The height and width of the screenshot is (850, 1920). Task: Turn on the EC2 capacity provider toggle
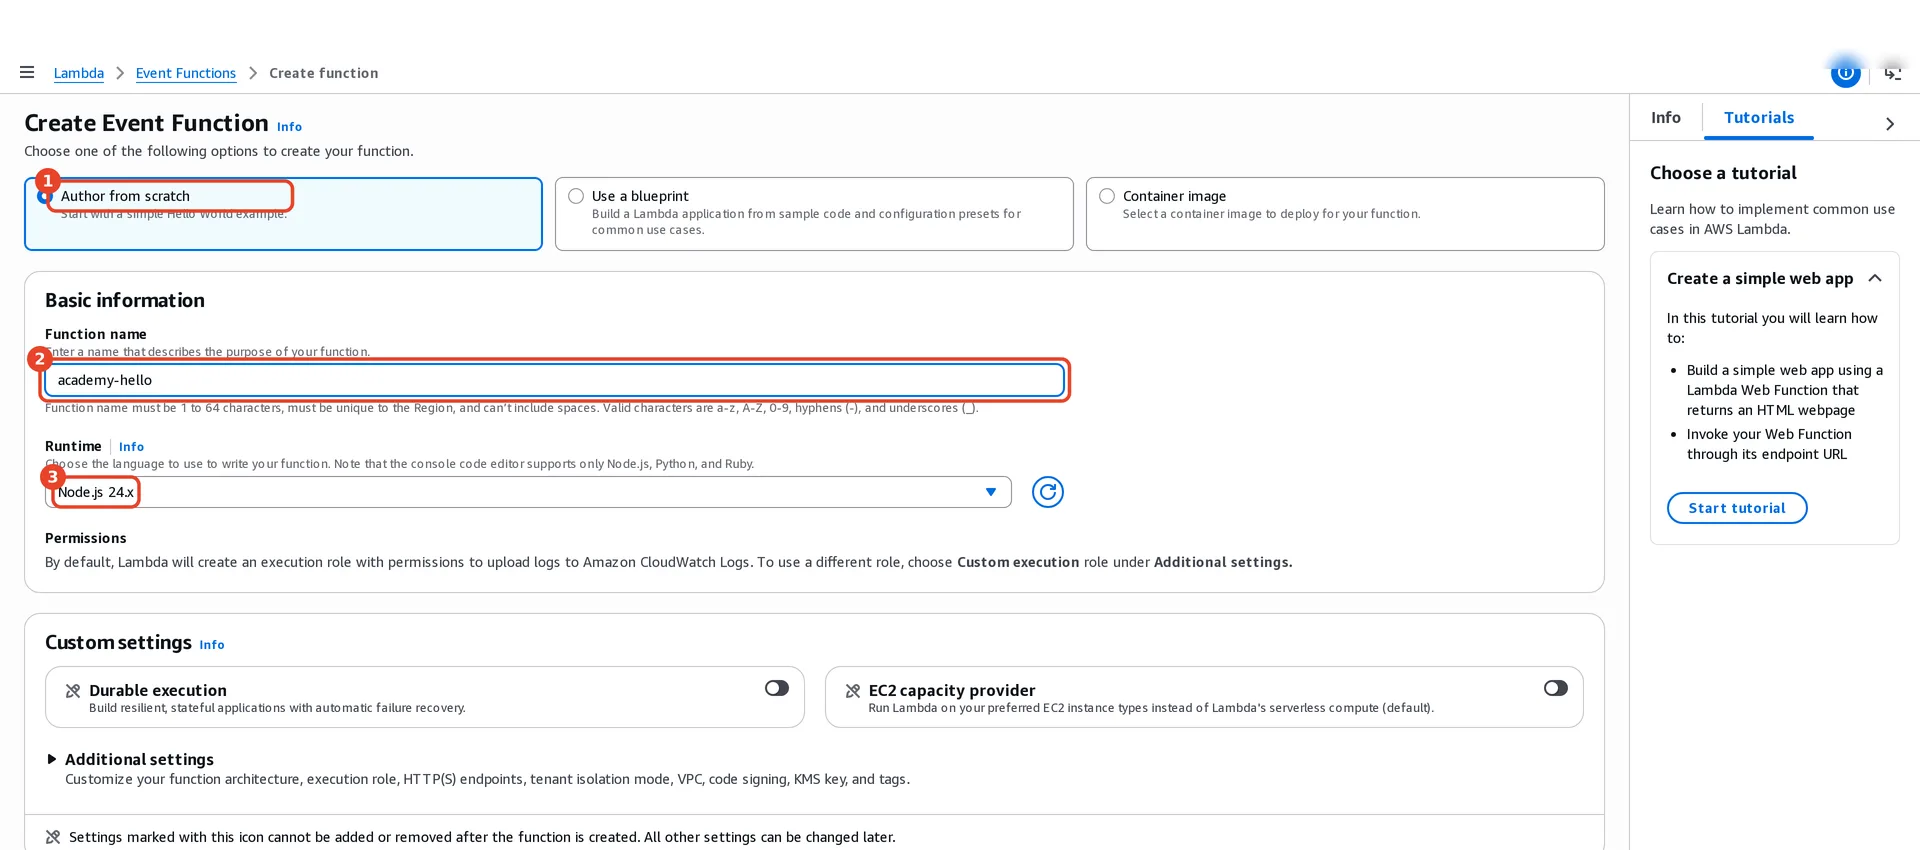pyautogui.click(x=1556, y=688)
